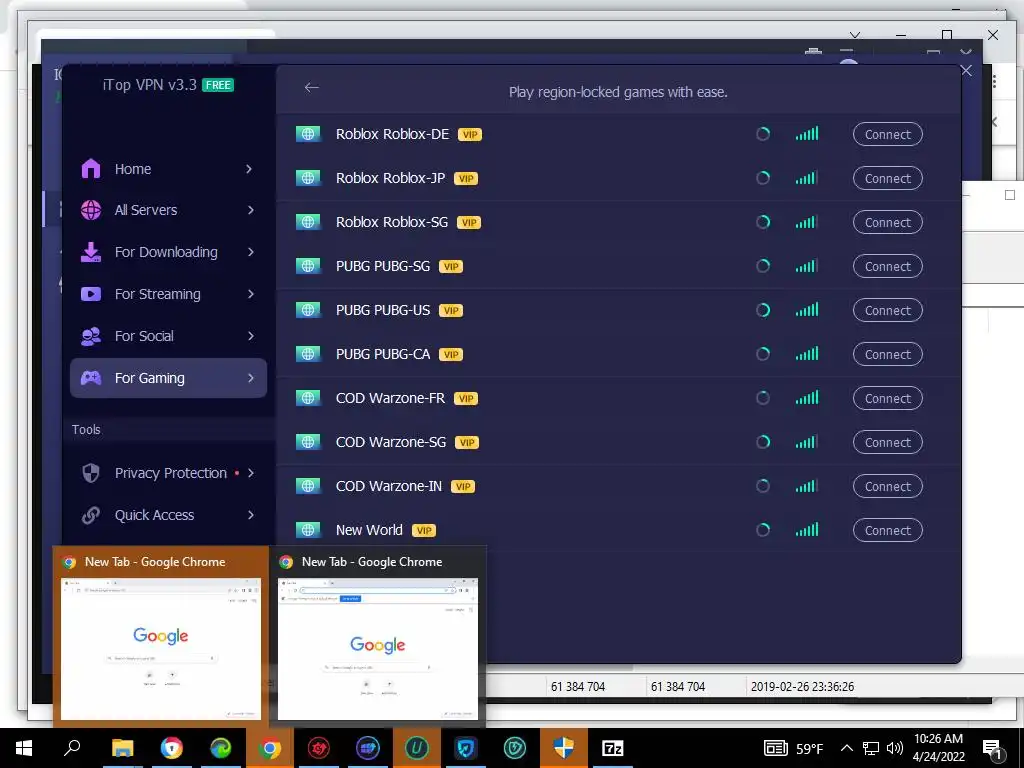Select the For Social label

144,336
